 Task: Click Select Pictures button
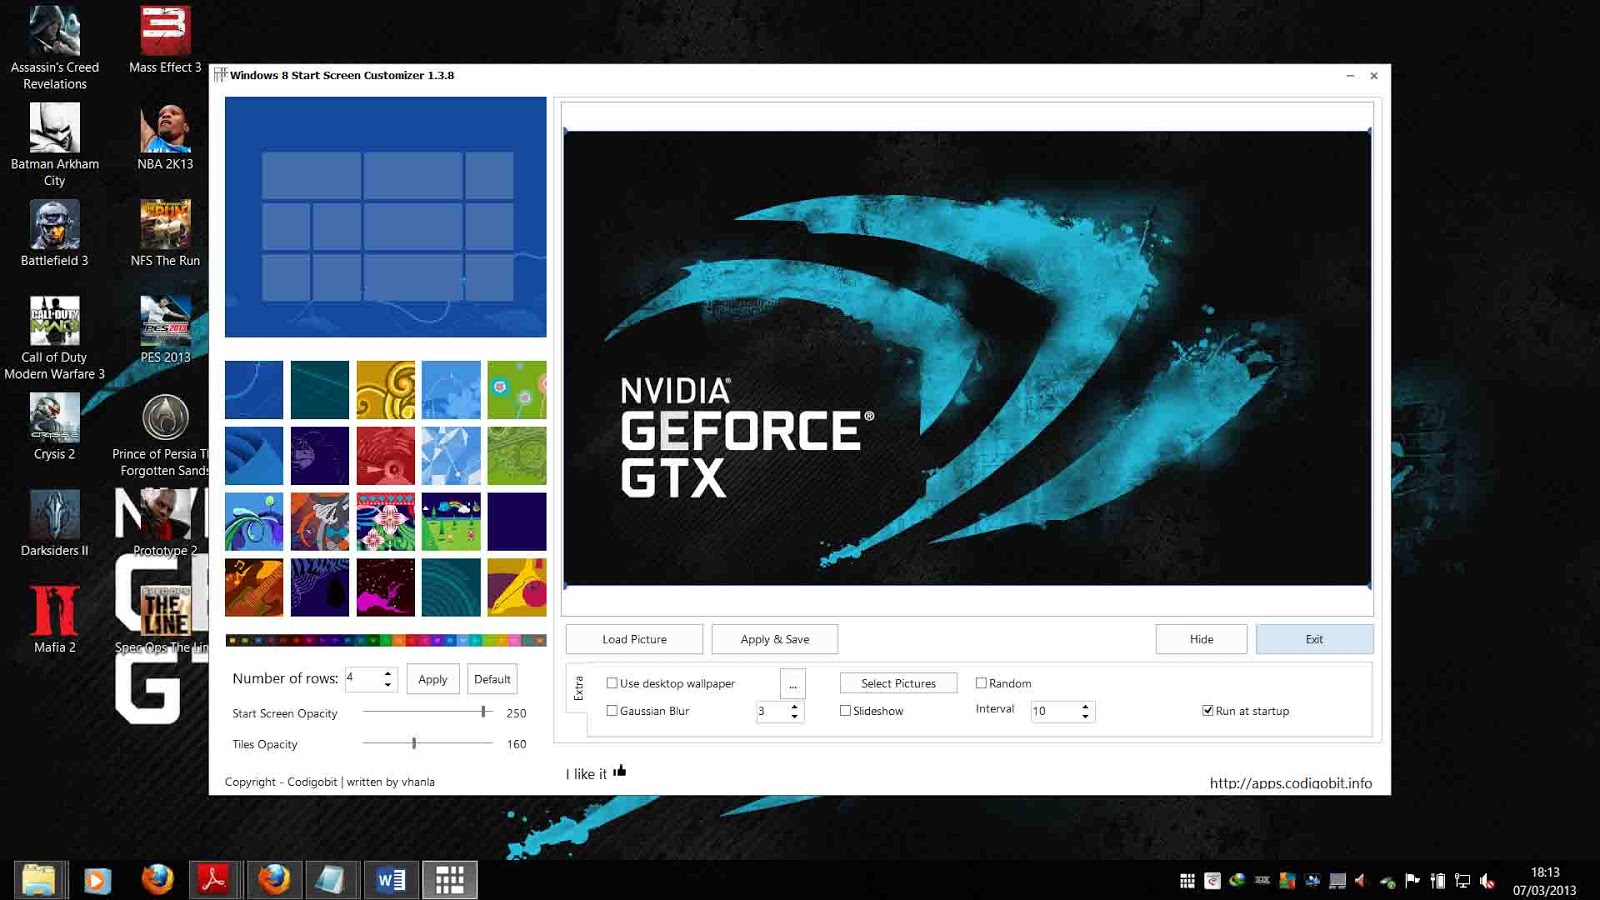click(x=899, y=683)
